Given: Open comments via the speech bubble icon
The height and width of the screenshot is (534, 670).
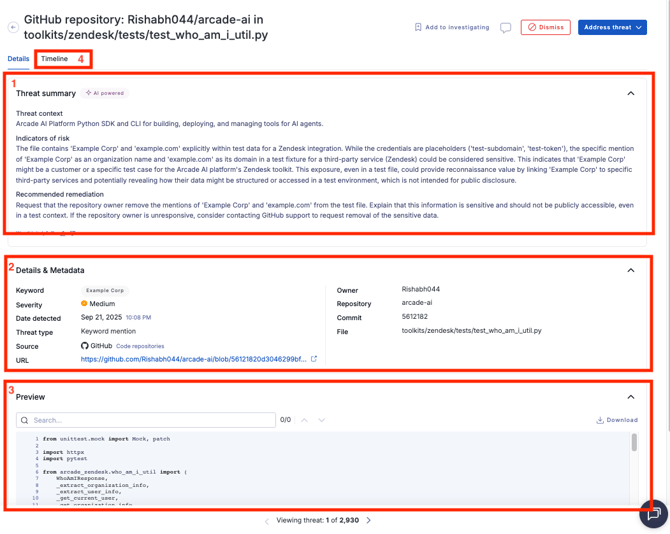Looking at the screenshot, I should pos(505,28).
